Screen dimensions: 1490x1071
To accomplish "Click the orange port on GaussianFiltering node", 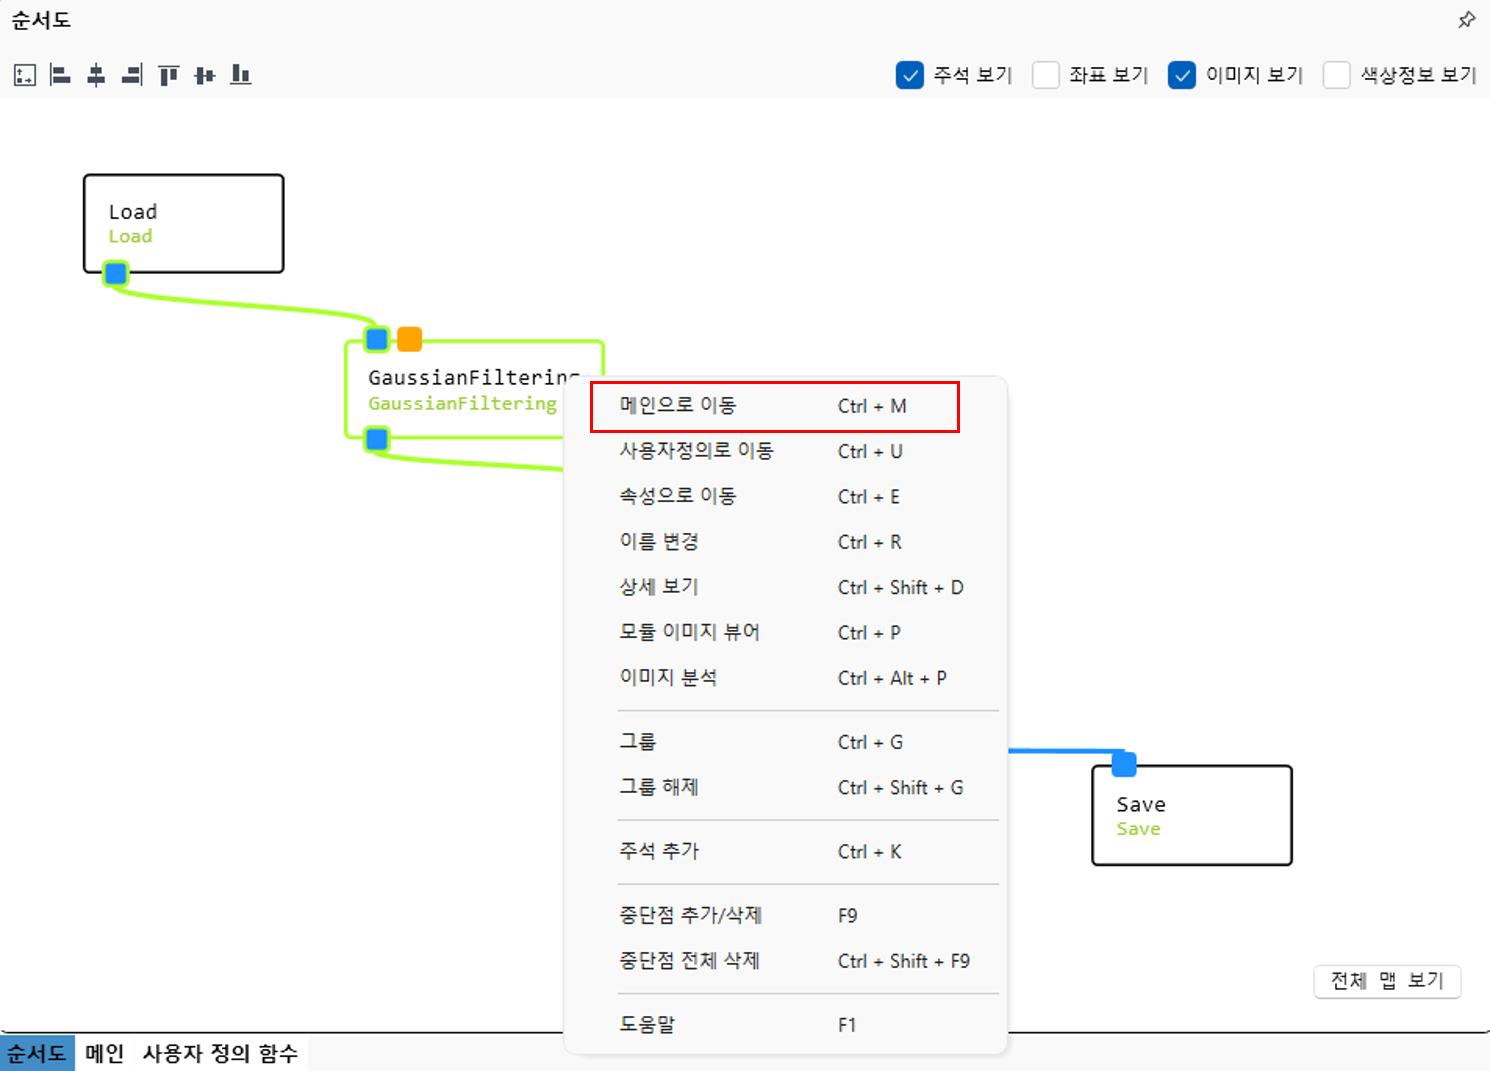I will click(409, 340).
